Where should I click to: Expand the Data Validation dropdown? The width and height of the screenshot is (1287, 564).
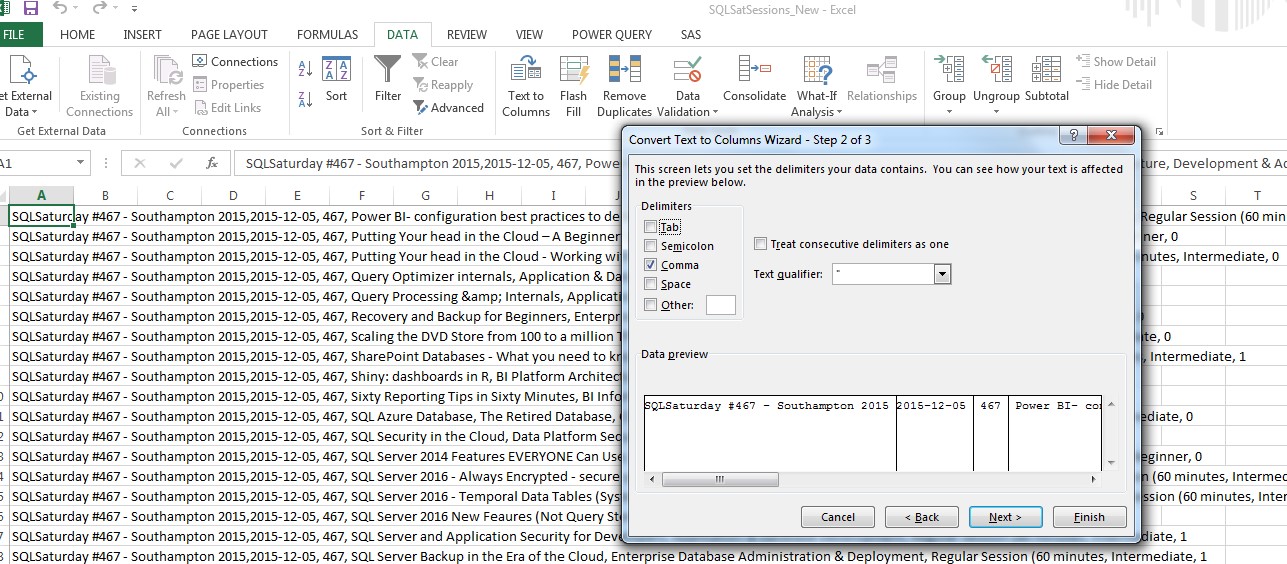point(715,112)
